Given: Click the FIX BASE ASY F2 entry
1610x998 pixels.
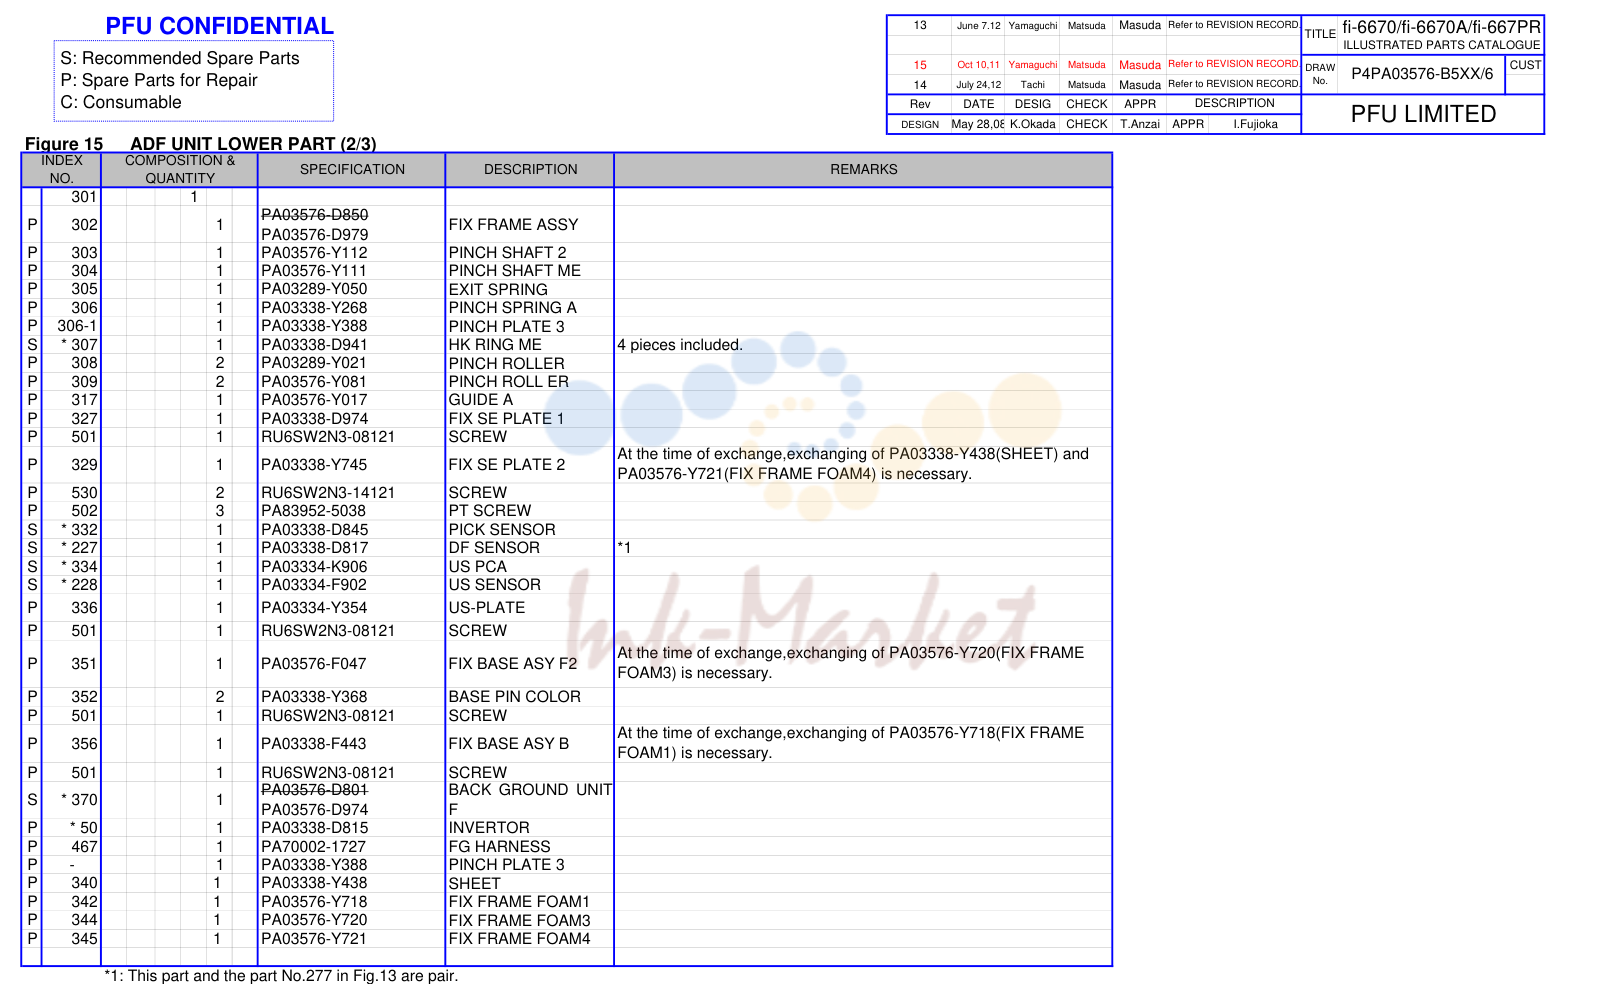Looking at the screenshot, I should coord(513,663).
